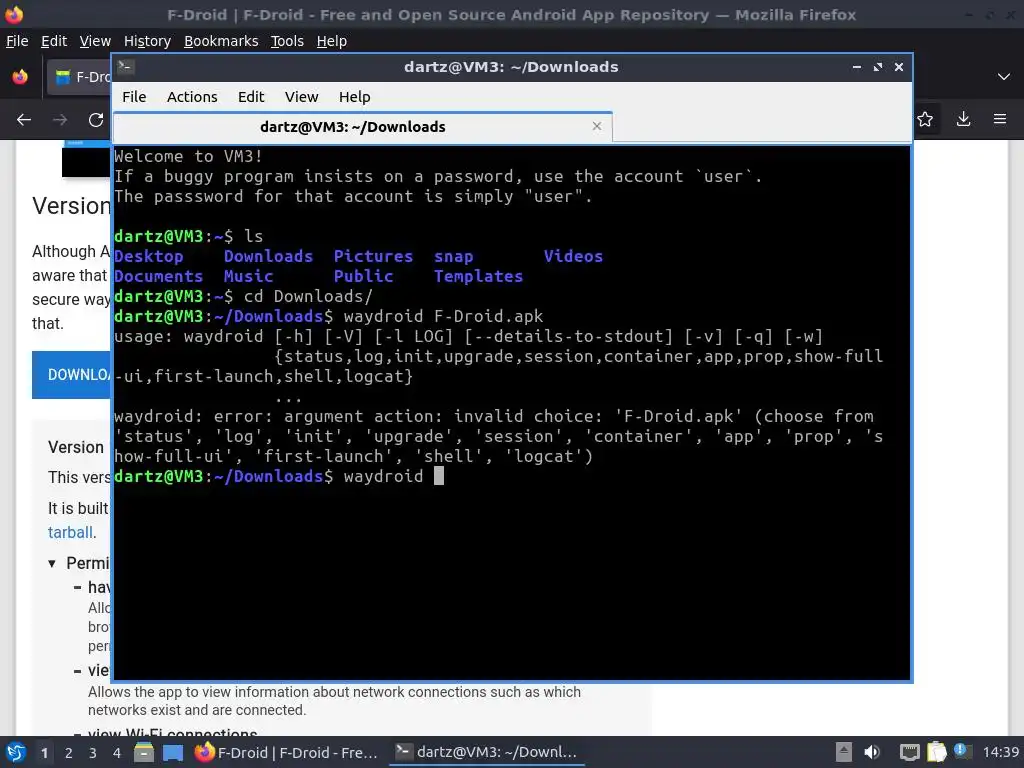Image resolution: width=1024 pixels, height=768 pixels.
Task: Click the snap directory name in terminal
Action: coord(453,256)
